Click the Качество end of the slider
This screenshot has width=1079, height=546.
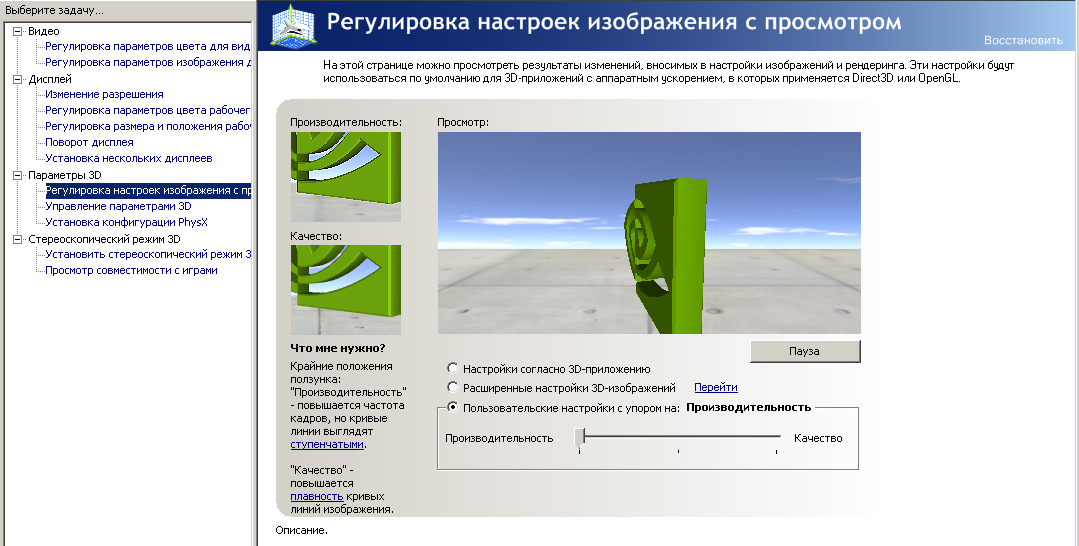coord(776,437)
